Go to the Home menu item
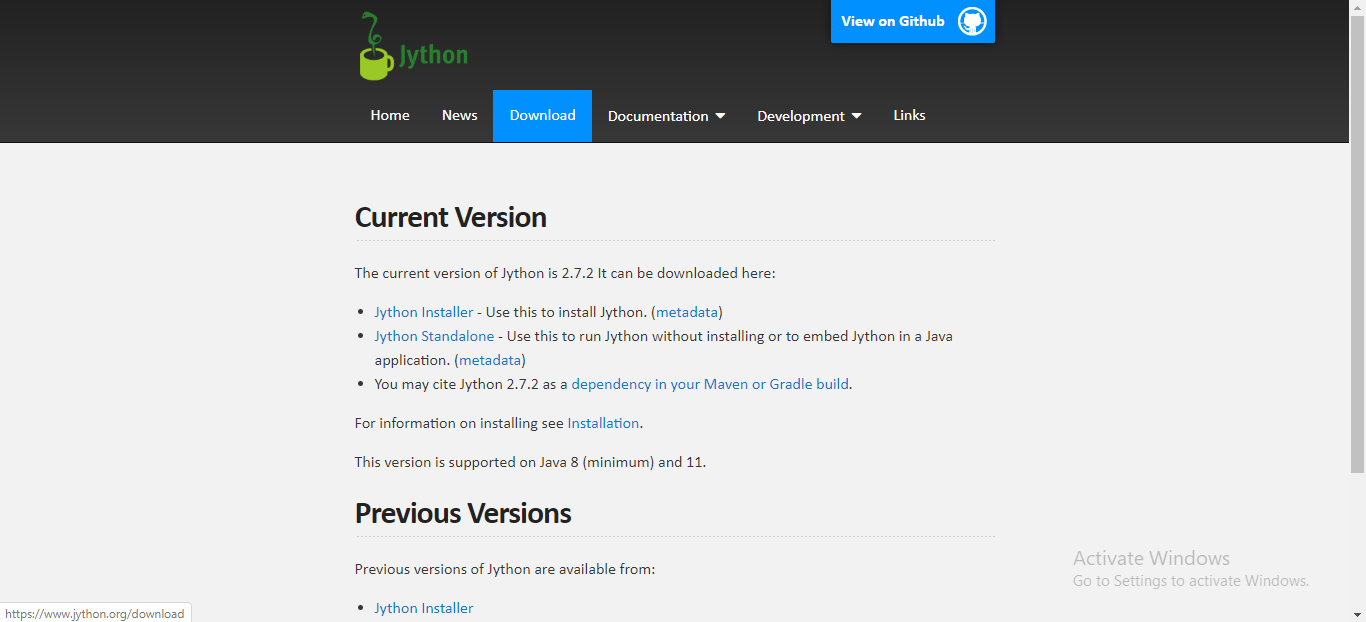This screenshot has width=1366, height=622. 390,116
